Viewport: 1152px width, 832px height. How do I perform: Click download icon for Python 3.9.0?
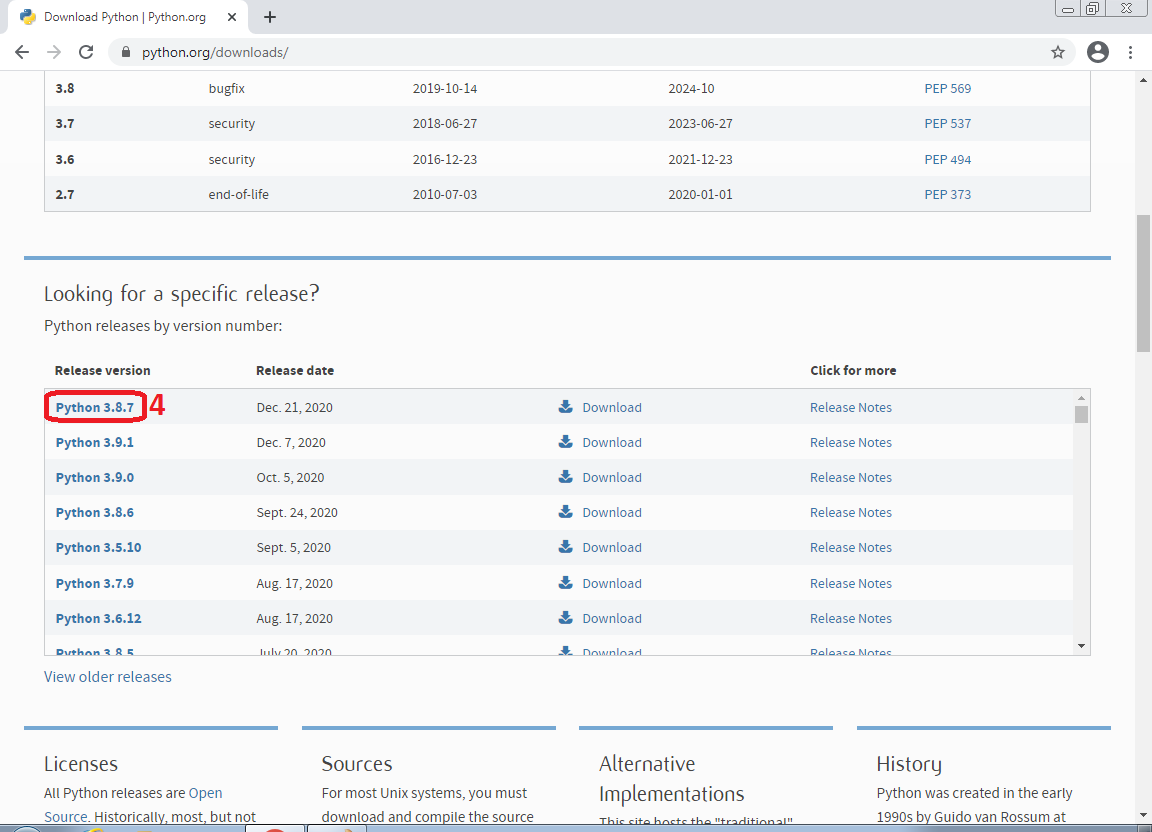(566, 477)
